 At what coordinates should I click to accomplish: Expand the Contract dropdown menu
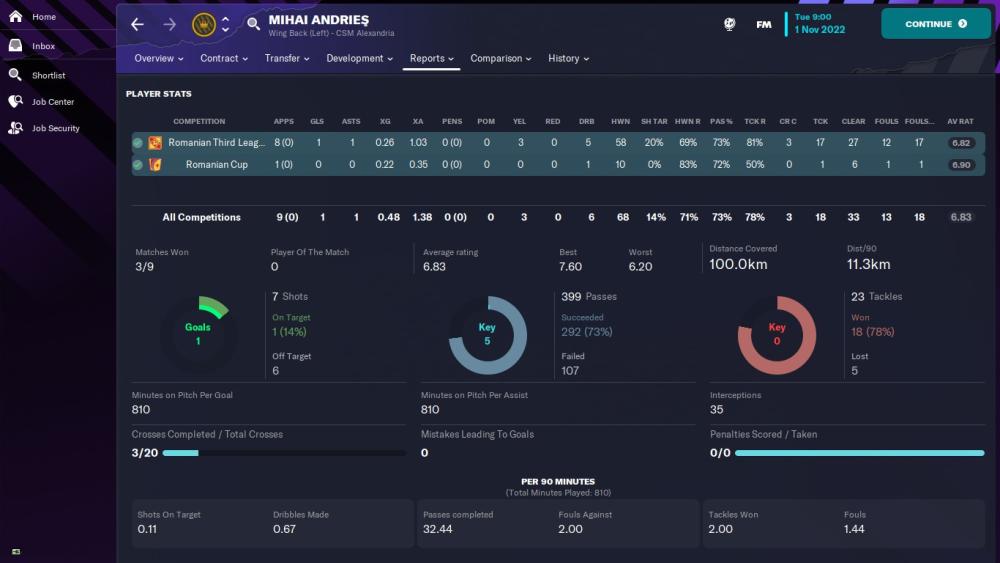point(224,58)
